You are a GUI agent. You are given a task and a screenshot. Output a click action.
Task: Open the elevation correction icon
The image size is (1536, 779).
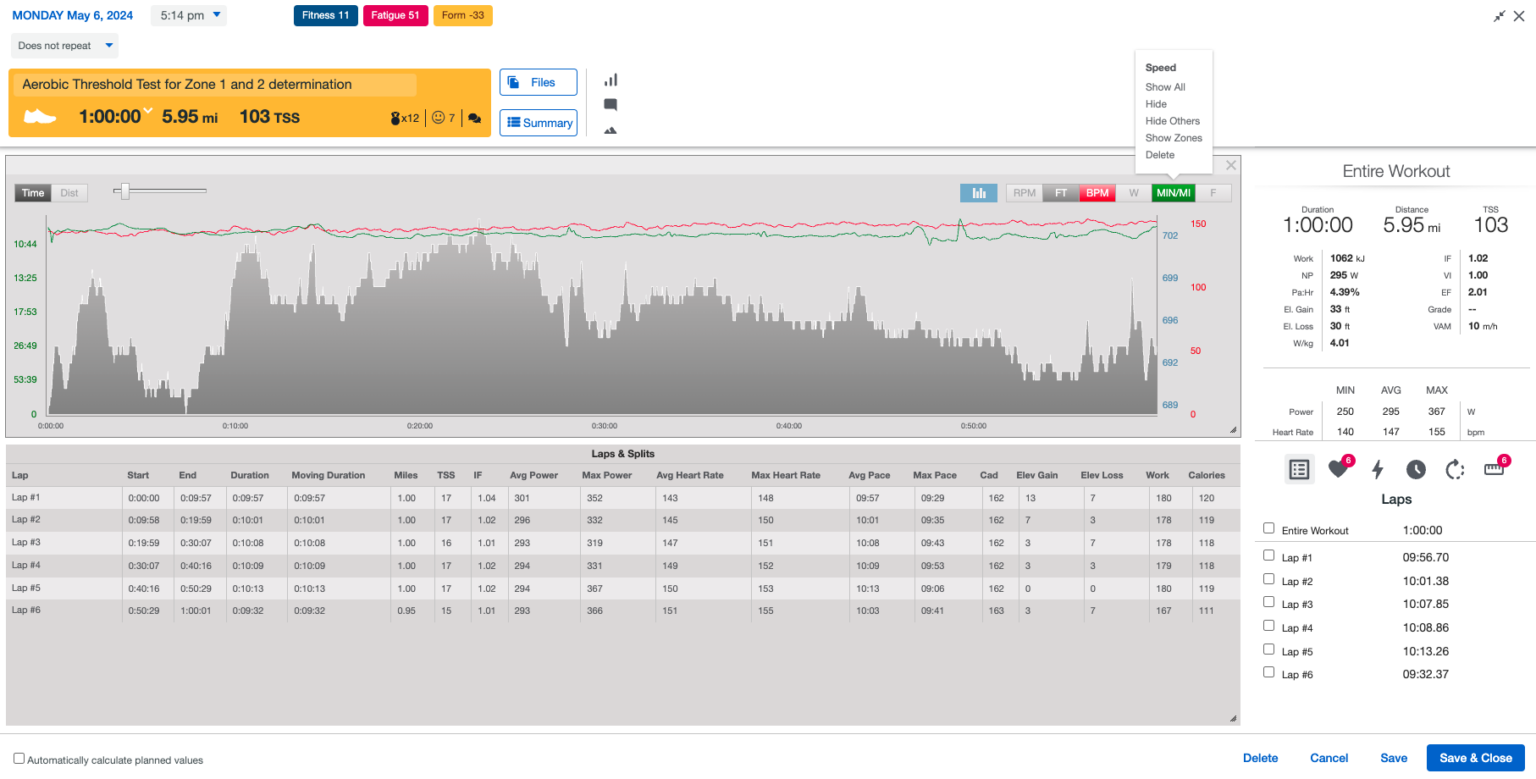pyautogui.click(x=611, y=128)
